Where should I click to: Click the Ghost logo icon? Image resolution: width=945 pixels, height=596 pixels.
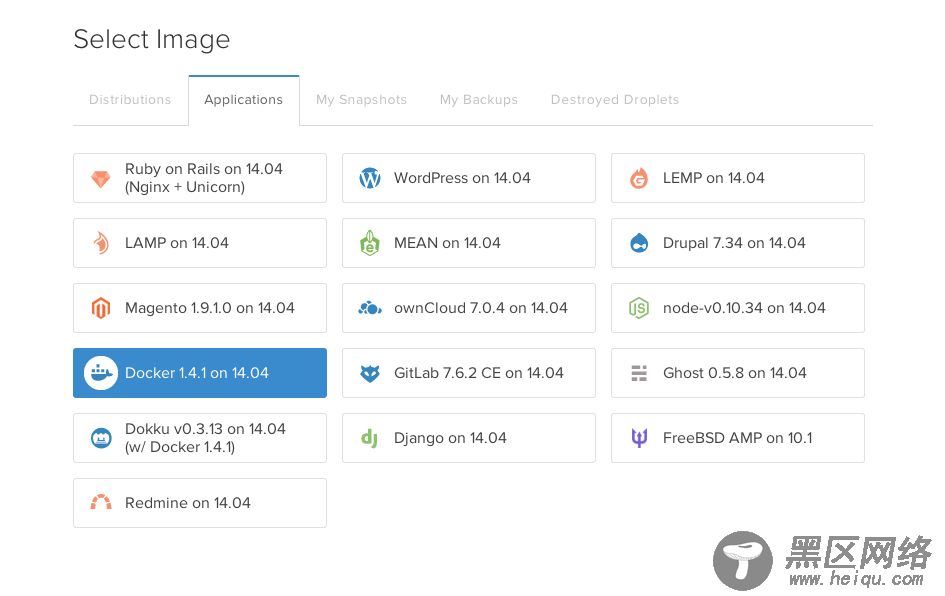[x=639, y=374]
